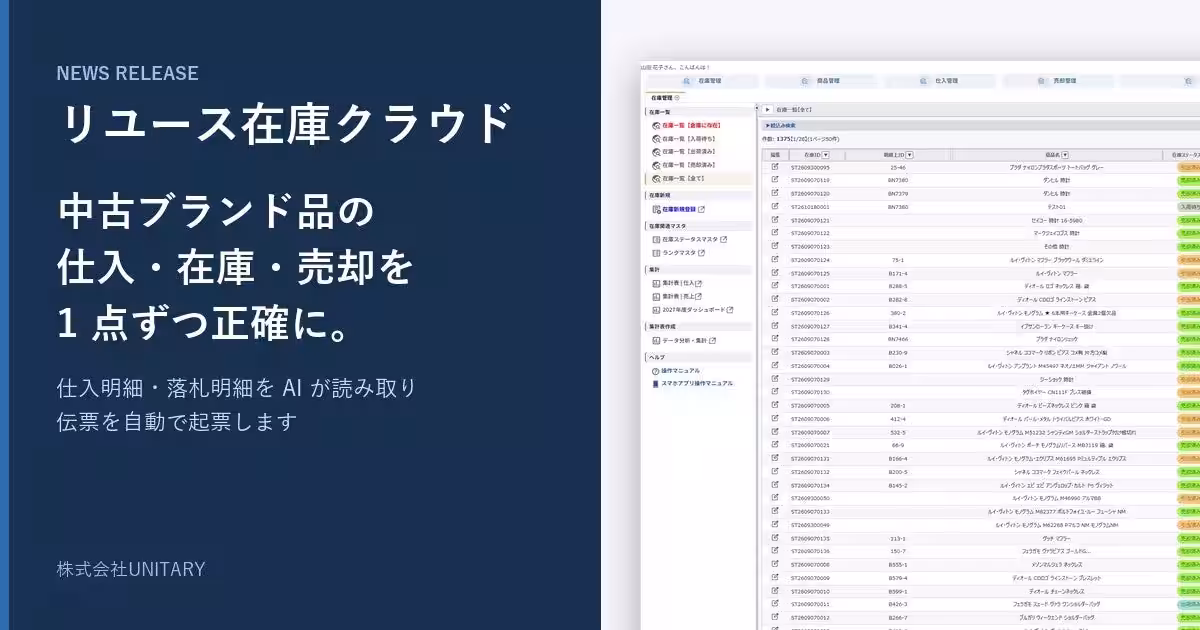Click edit icon for ST2609070123
The width and height of the screenshot is (1200, 630).
coord(774,246)
